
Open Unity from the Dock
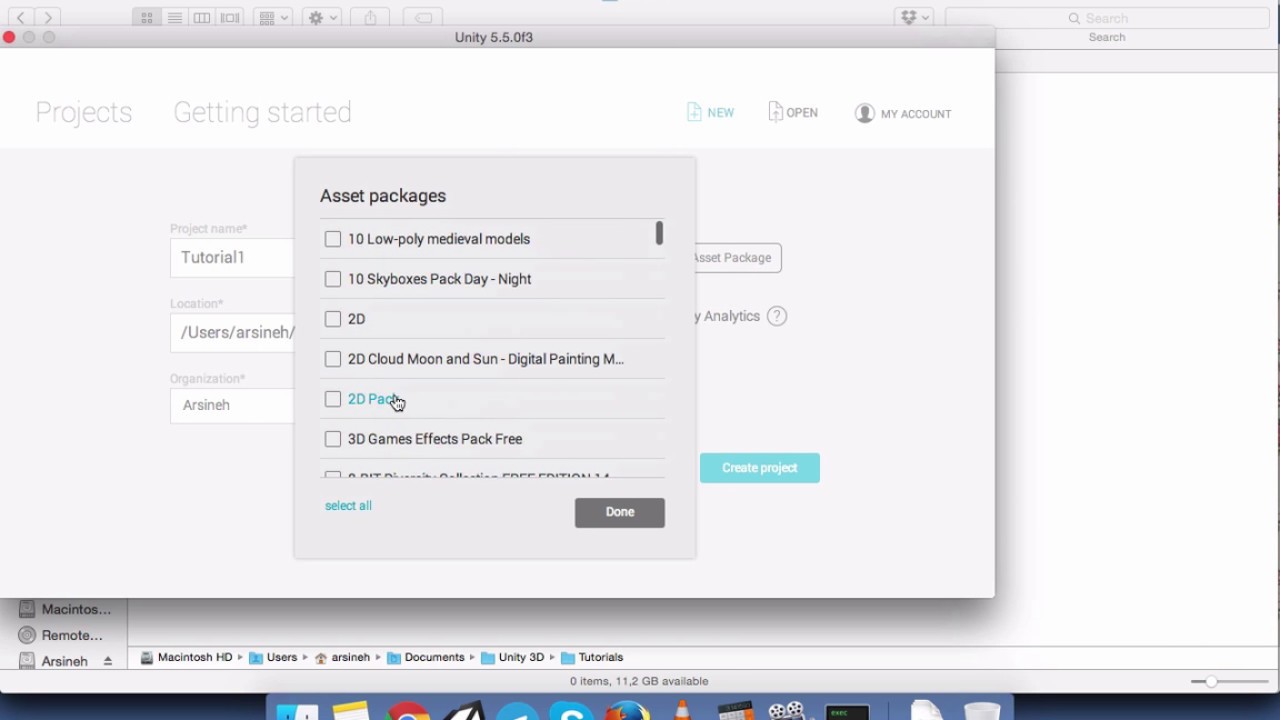[x=463, y=711]
